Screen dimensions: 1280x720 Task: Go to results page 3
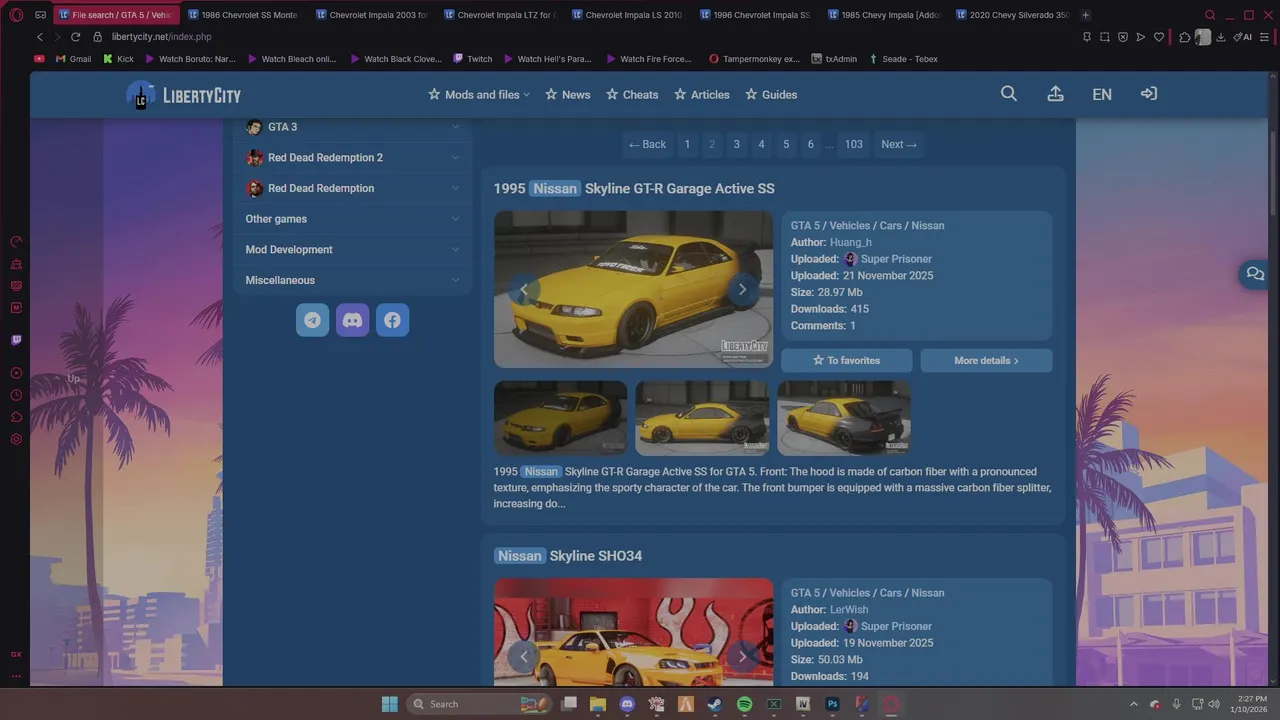(736, 144)
